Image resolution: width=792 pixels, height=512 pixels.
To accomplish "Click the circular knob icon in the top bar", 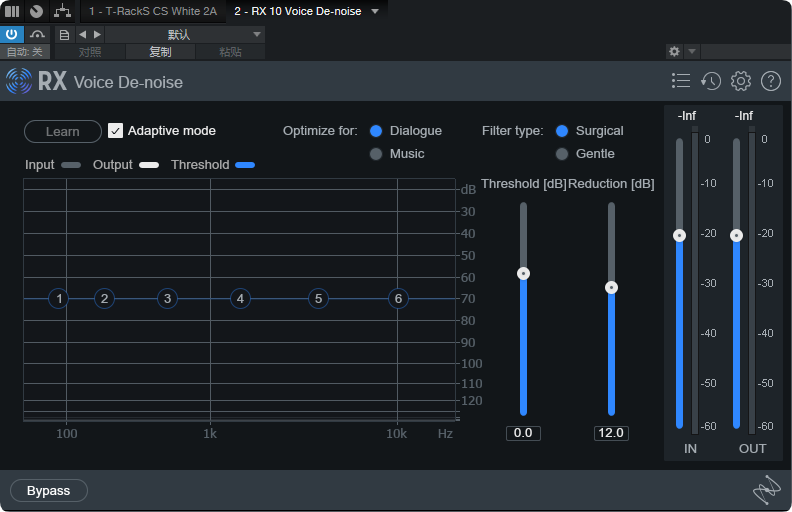I will tap(36, 11).
